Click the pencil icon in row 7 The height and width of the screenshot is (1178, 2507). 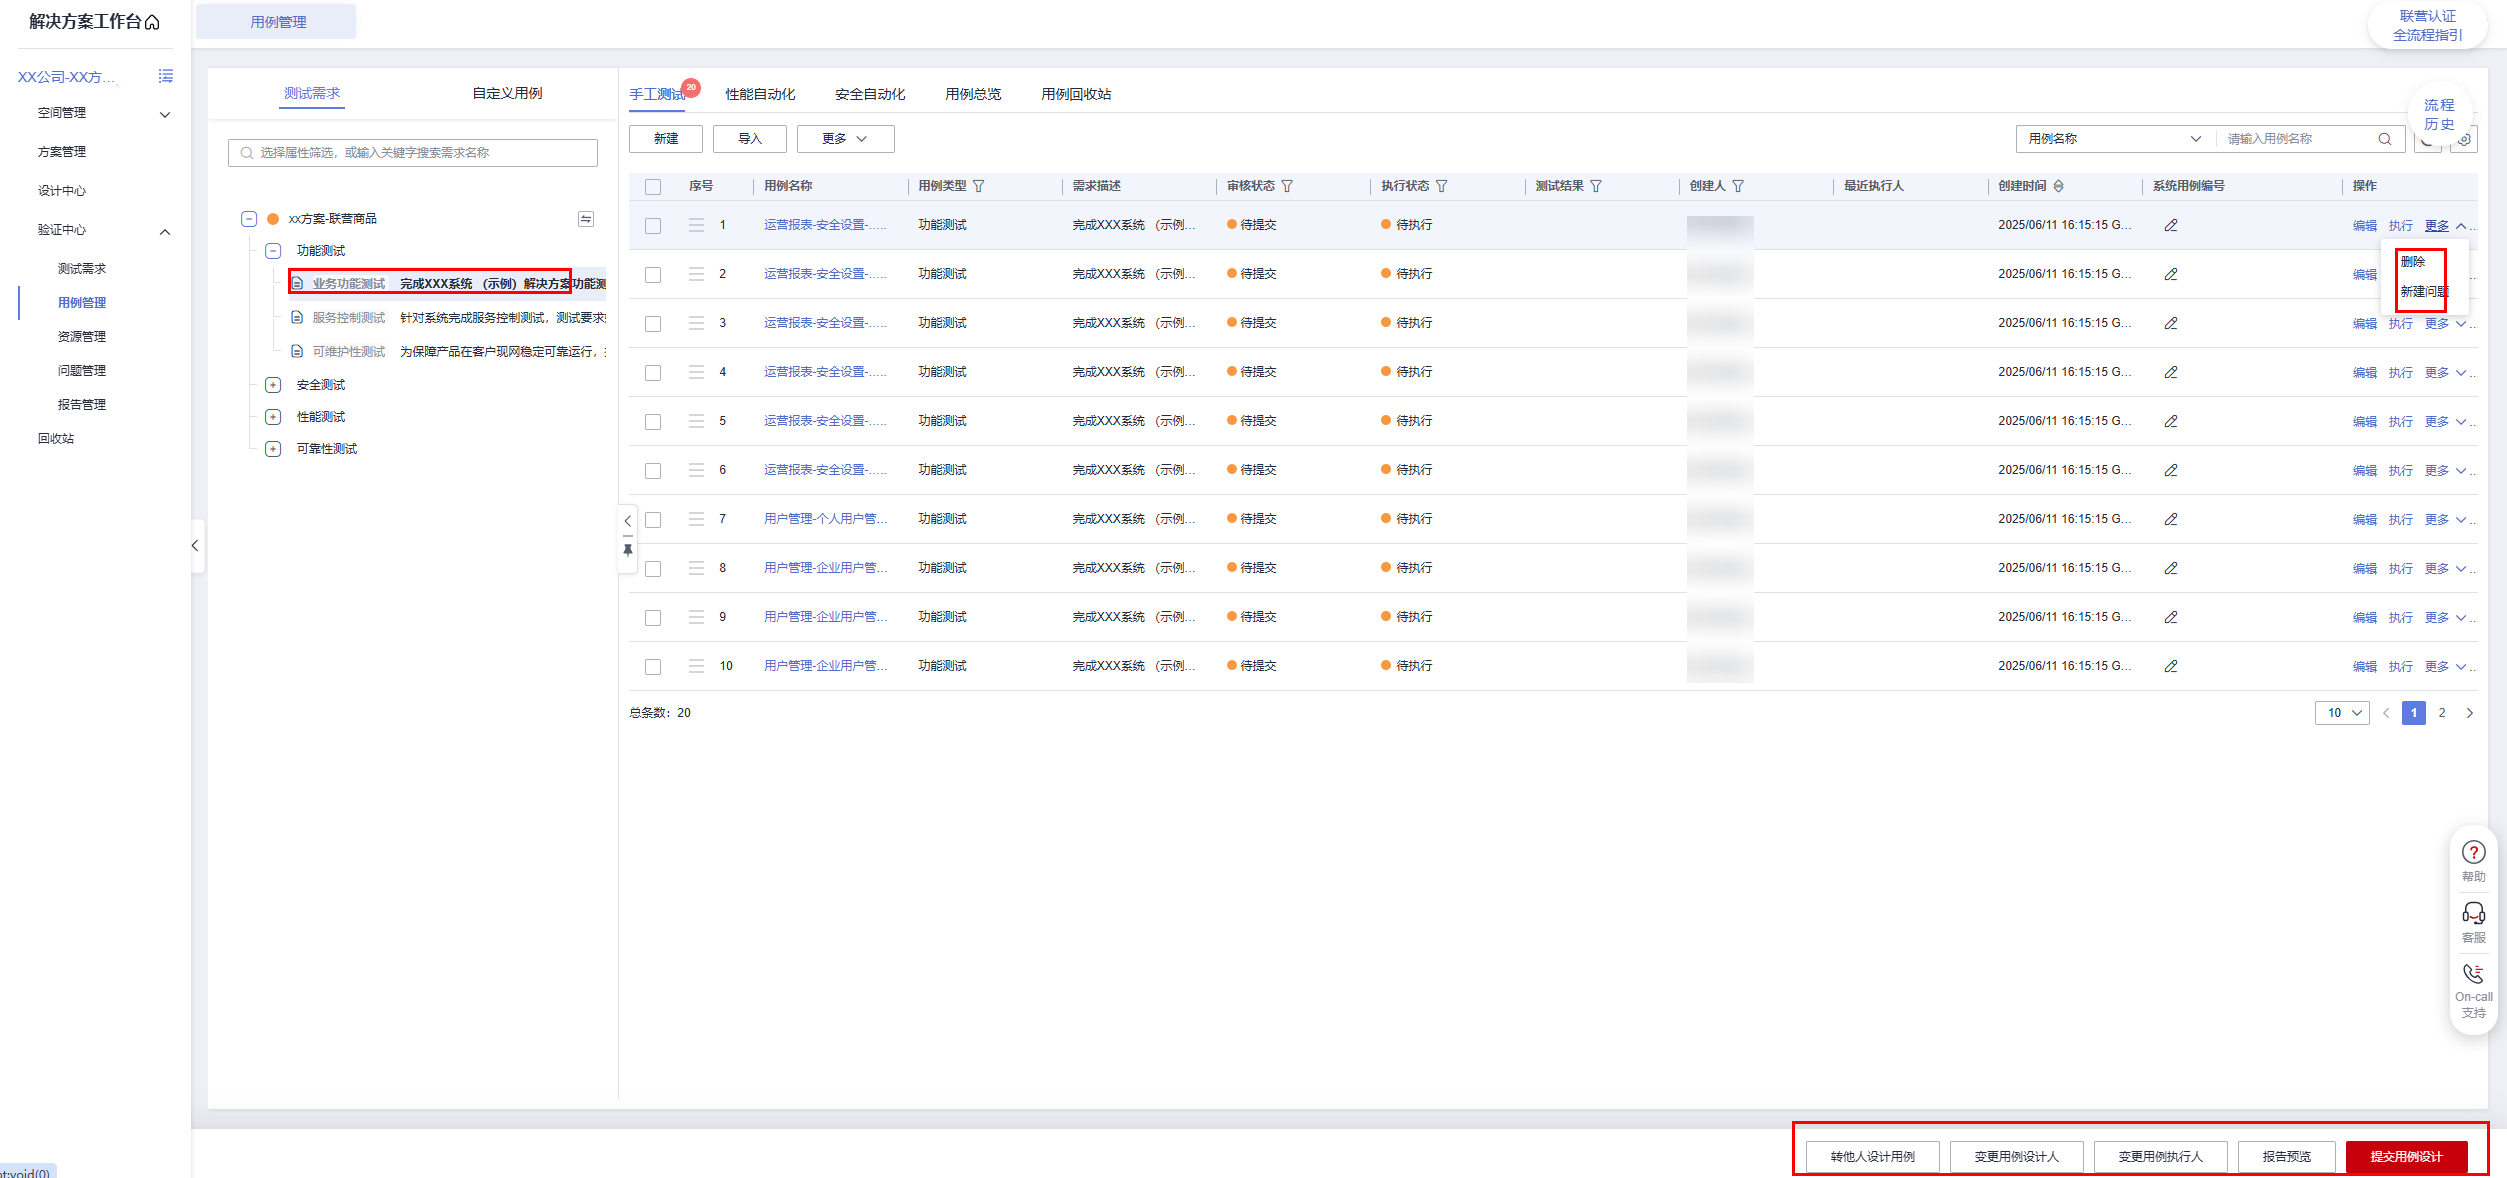tap(2171, 519)
